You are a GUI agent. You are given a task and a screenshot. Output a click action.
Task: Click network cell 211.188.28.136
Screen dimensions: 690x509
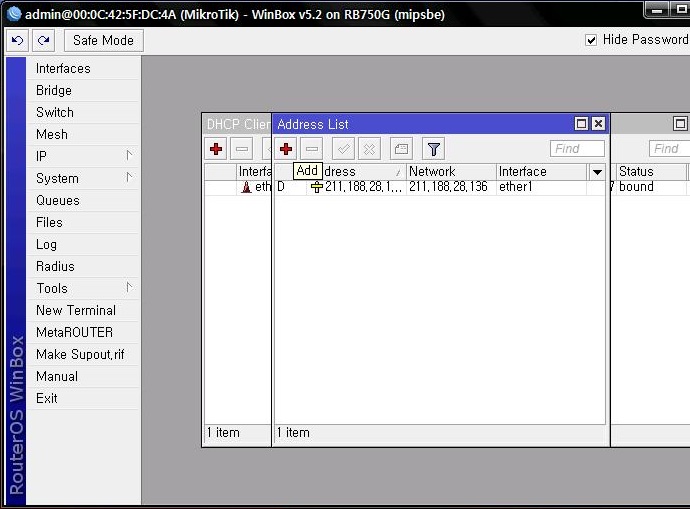(x=448, y=187)
